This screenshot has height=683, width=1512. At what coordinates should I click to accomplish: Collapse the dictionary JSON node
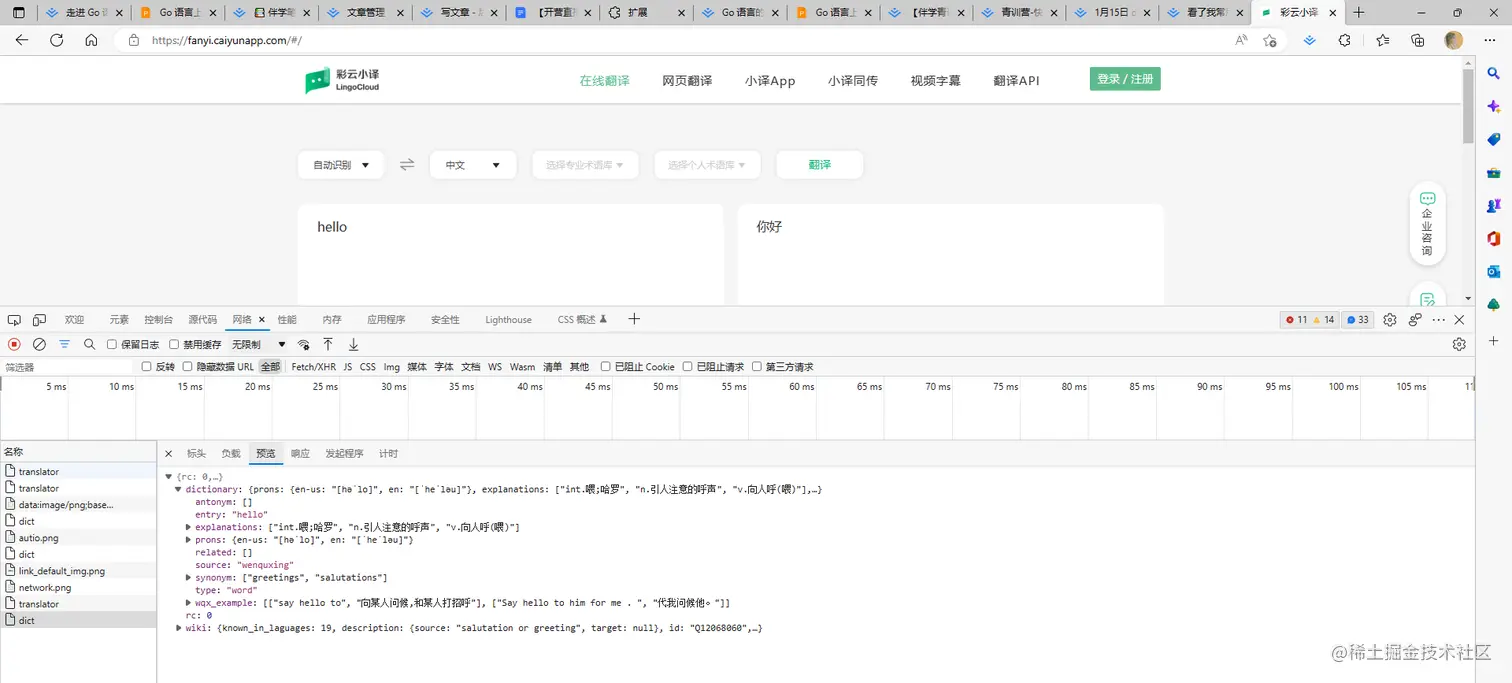[x=179, y=489]
